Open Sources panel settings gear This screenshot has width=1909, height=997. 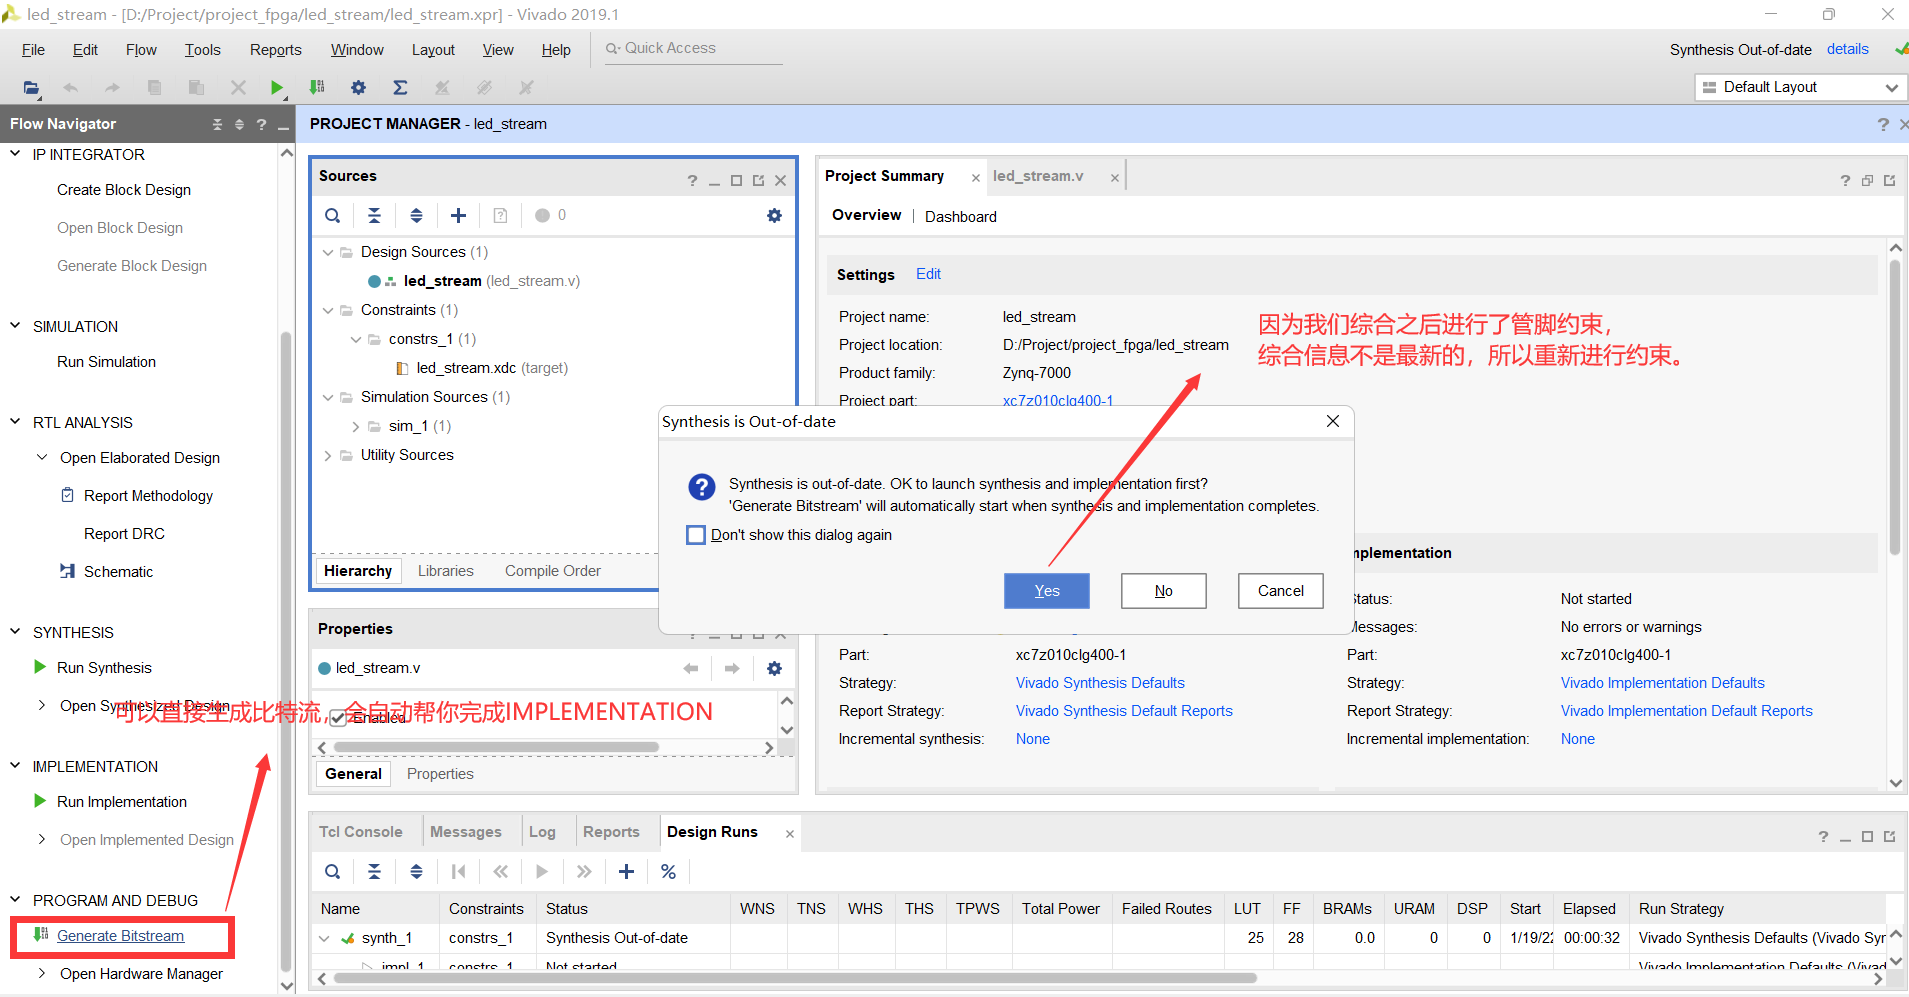[x=774, y=215]
